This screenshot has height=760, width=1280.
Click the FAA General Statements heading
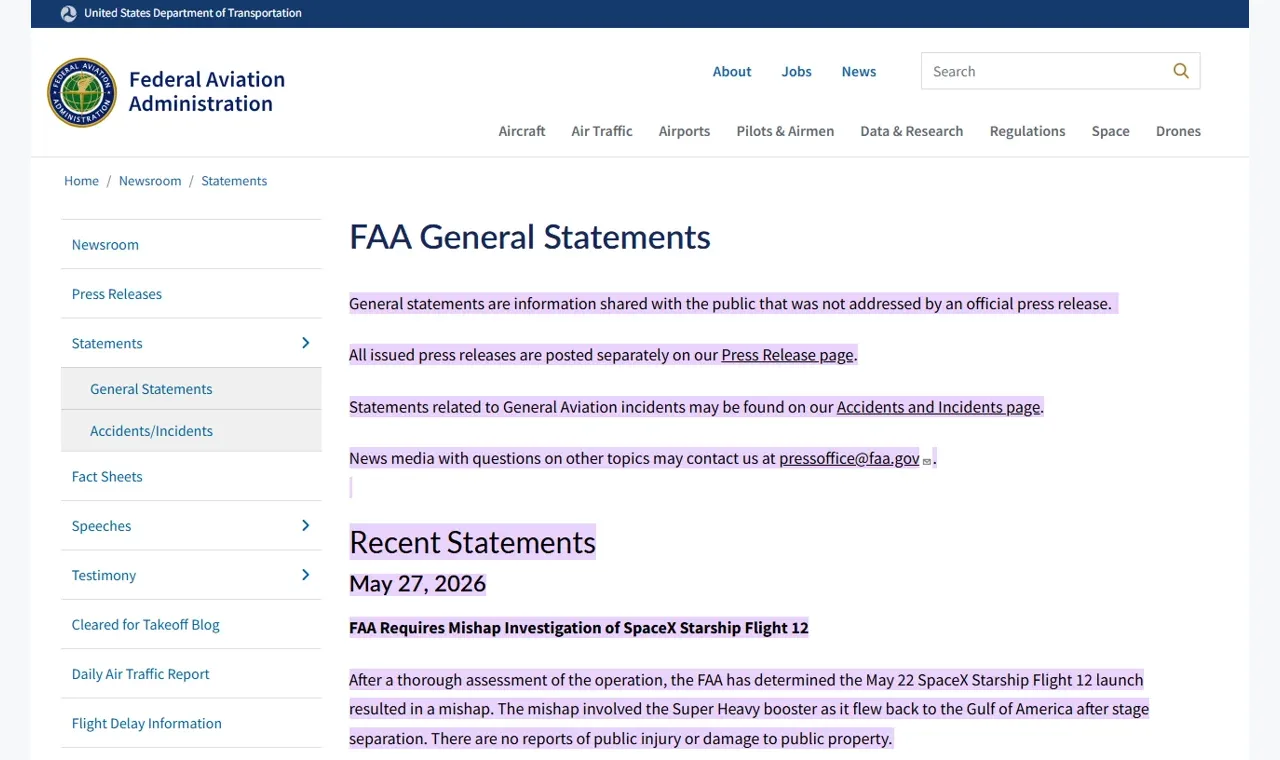(530, 237)
